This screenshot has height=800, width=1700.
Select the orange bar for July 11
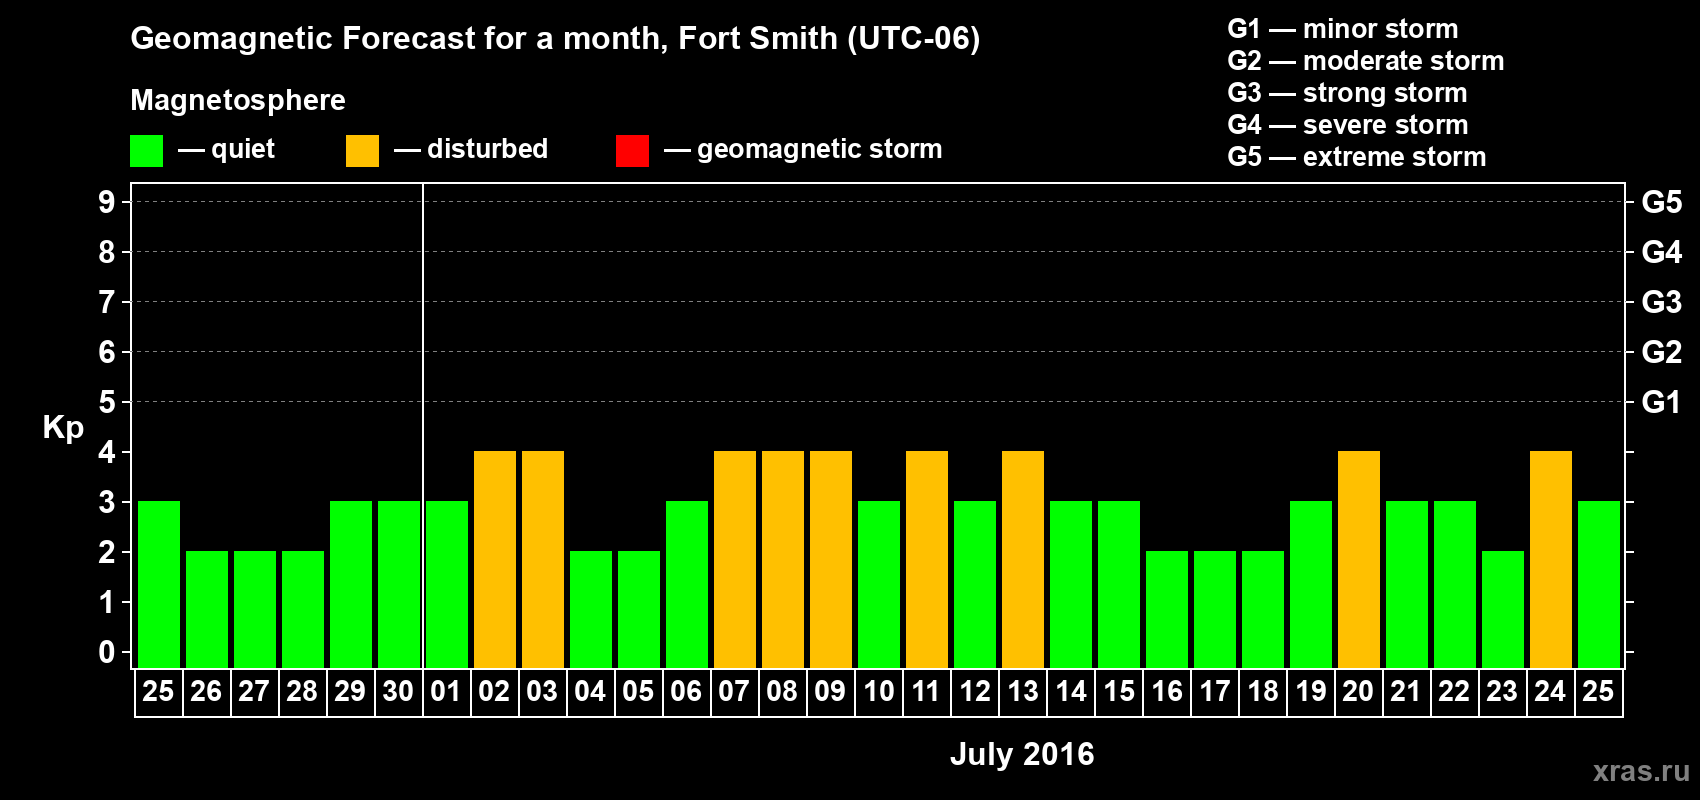point(927,559)
